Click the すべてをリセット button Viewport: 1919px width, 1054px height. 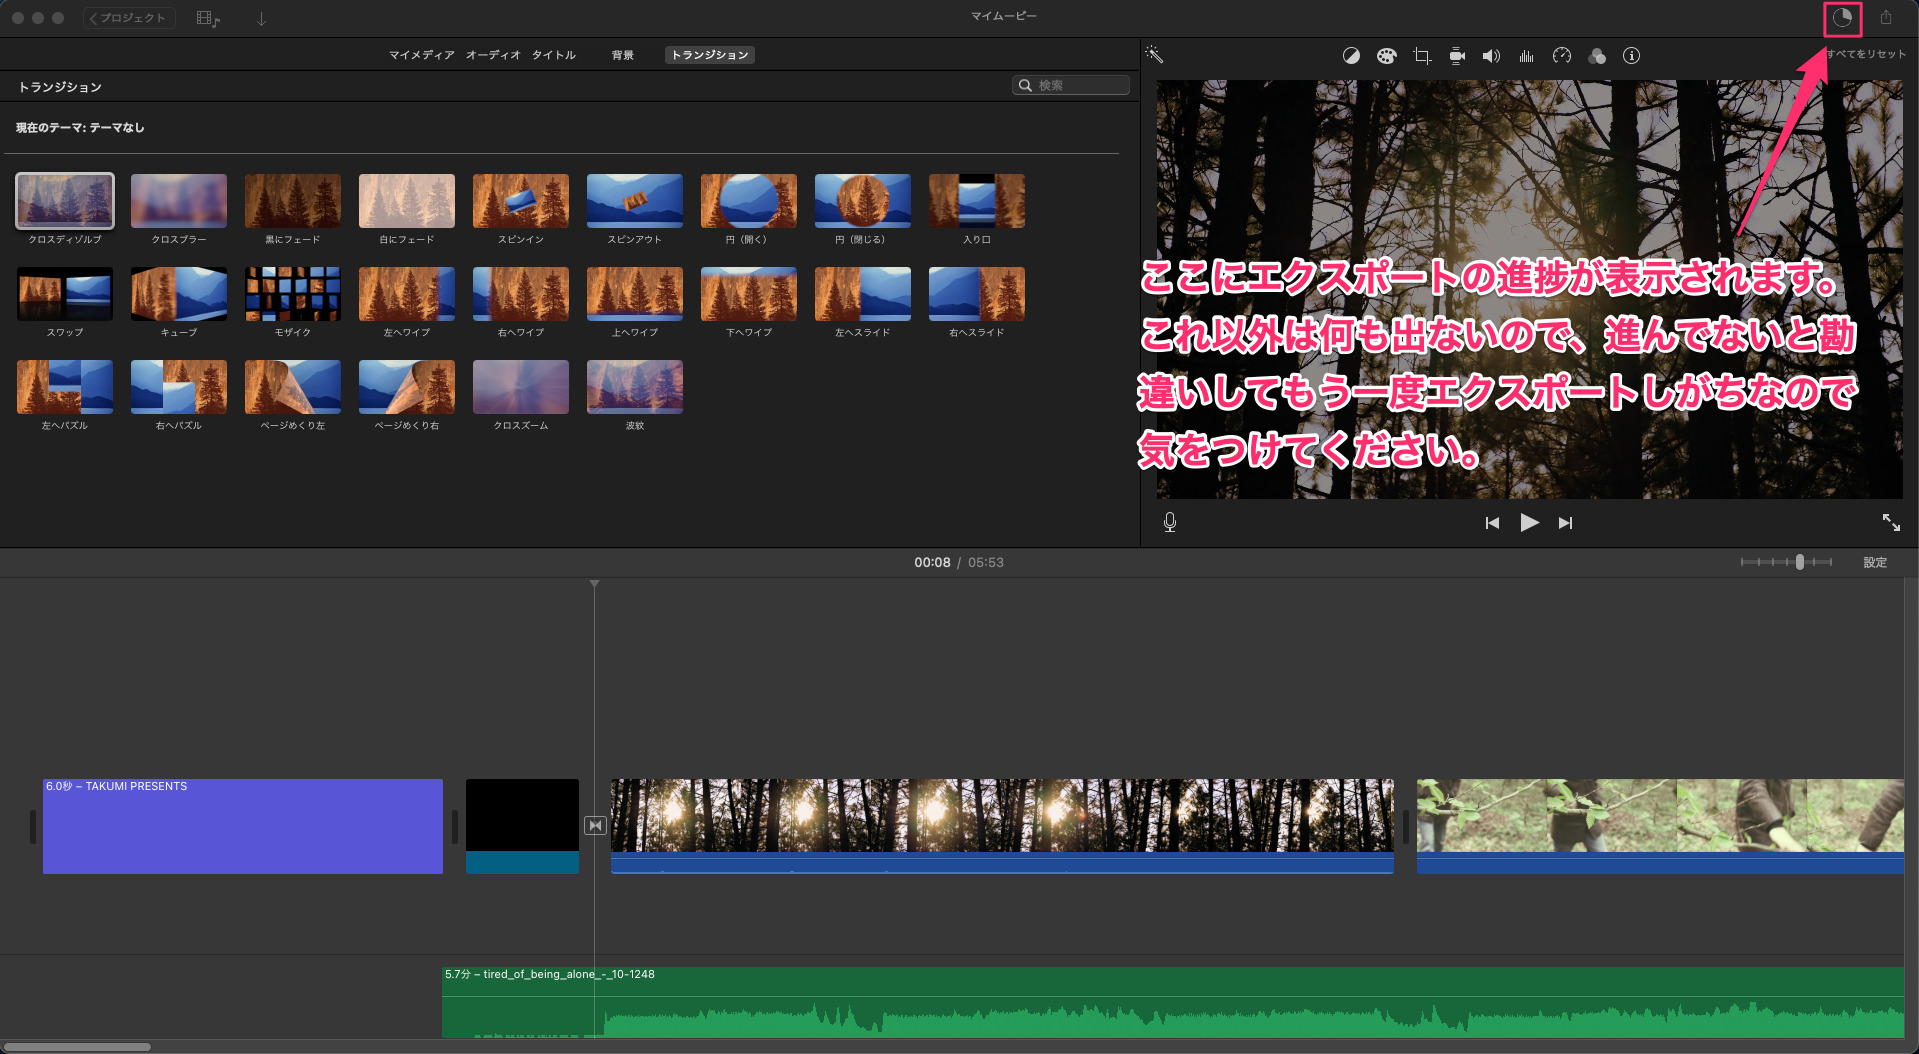(1866, 54)
